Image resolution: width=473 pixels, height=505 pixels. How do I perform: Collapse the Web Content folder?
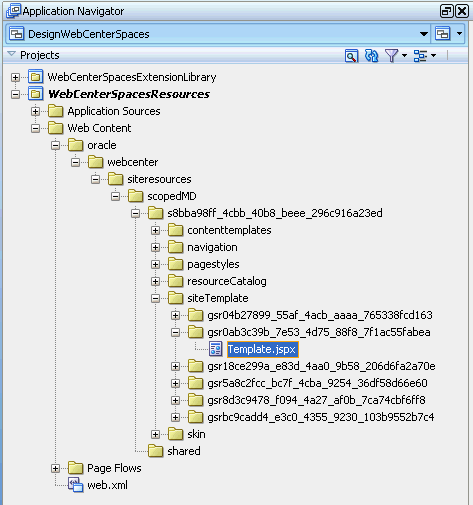coord(35,128)
